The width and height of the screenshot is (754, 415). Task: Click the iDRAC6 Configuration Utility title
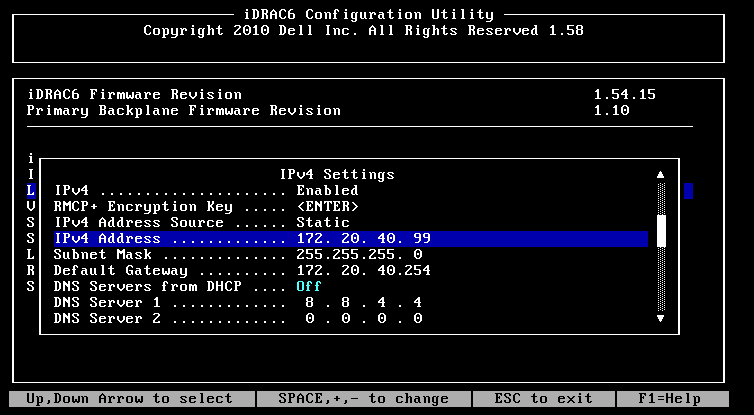point(368,14)
